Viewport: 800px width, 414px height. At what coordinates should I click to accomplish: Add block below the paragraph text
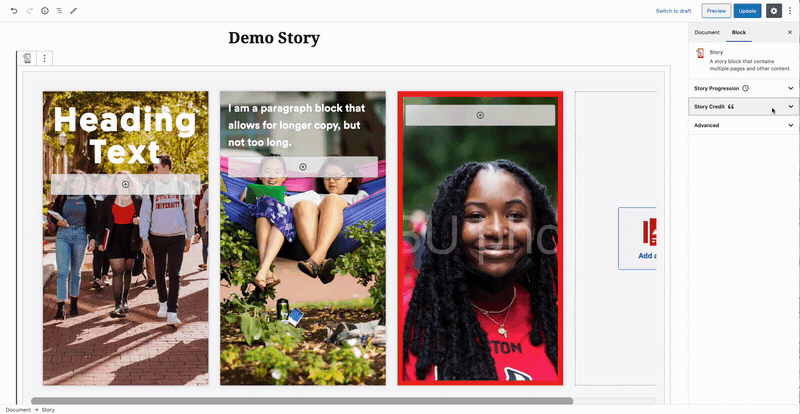point(303,167)
